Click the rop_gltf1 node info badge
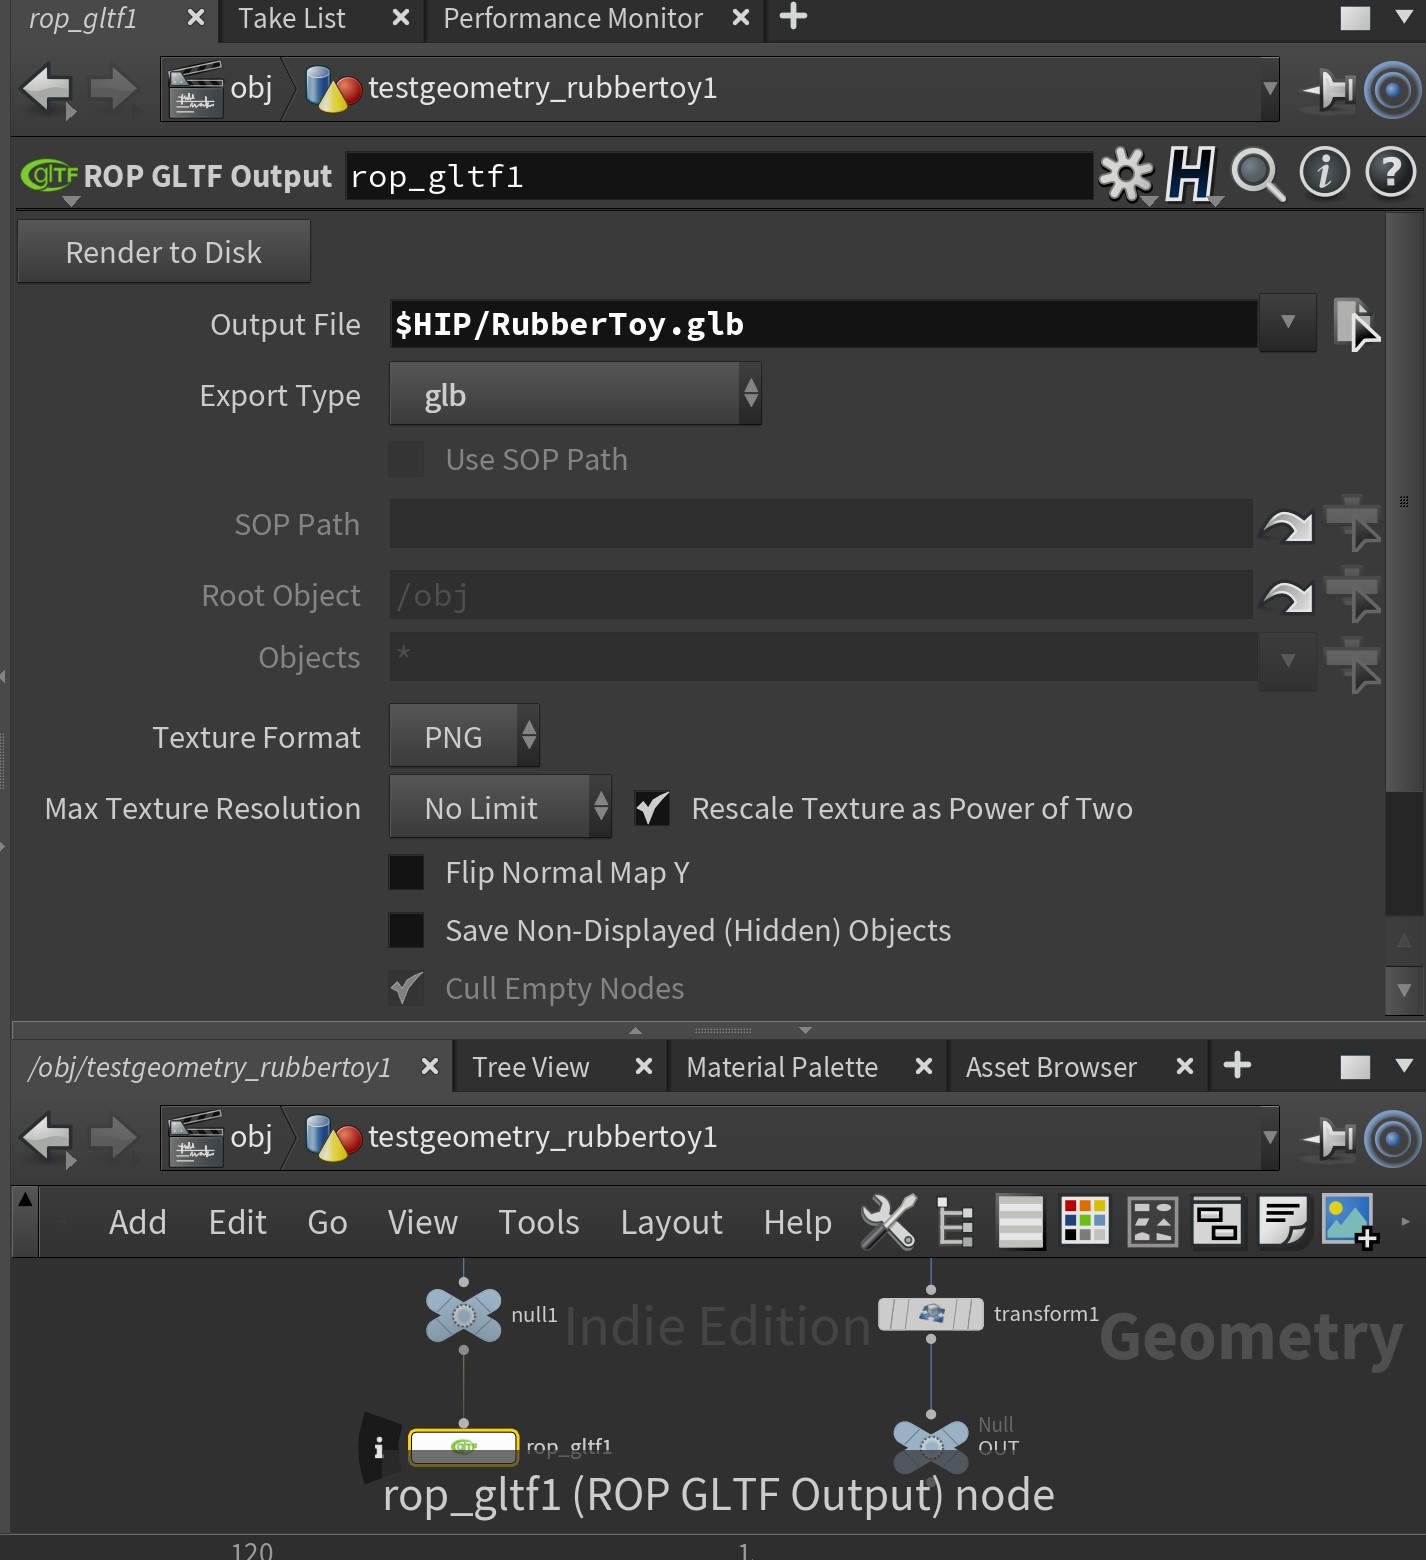The width and height of the screenshot is (1426, 1560). (379, 1448)
